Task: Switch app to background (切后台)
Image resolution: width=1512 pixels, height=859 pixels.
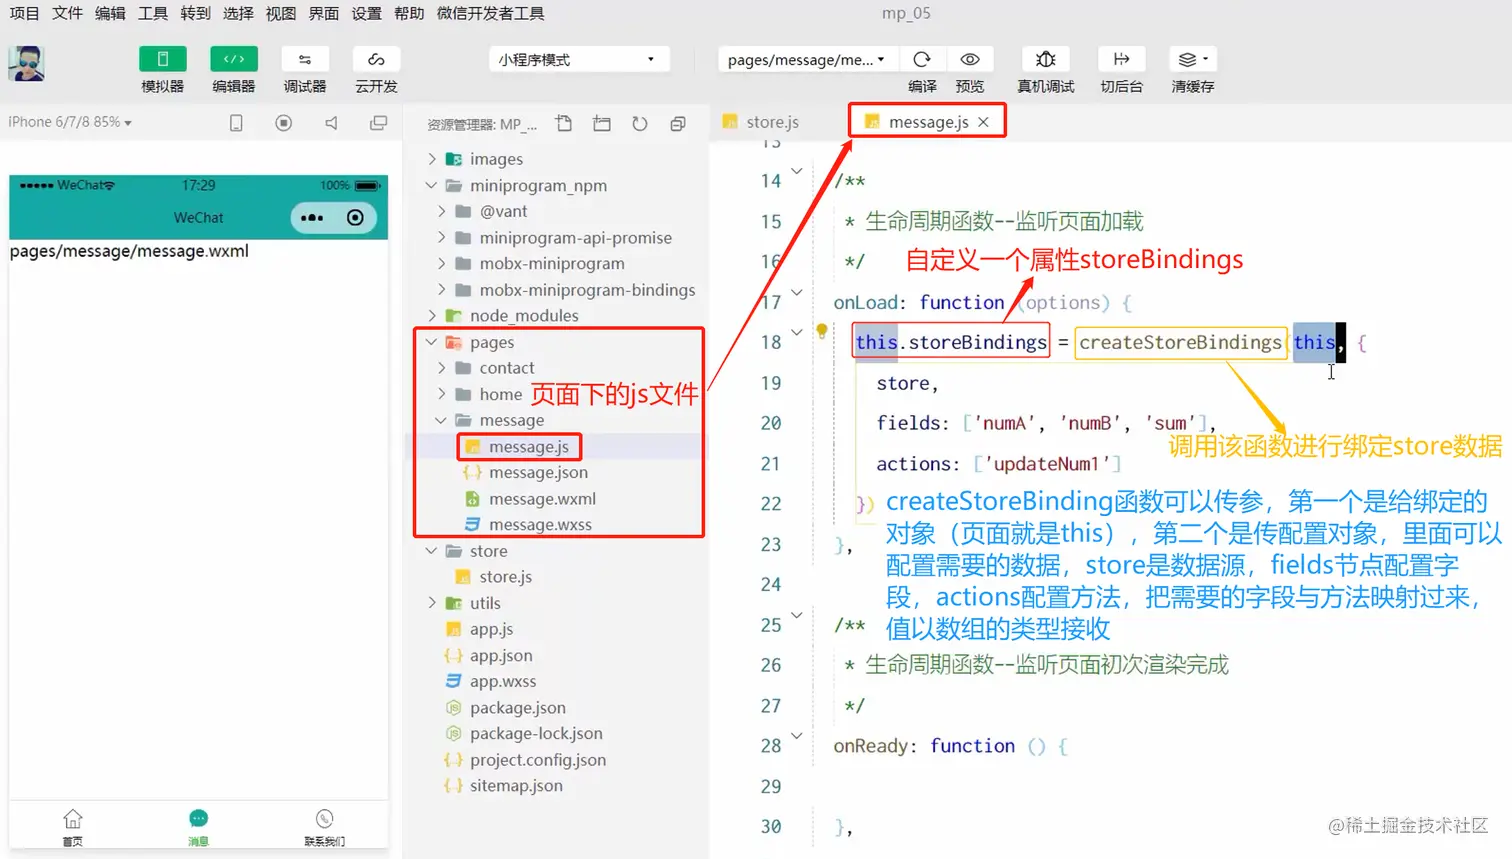Action: pyautogui.click(x=1121, y=59)
